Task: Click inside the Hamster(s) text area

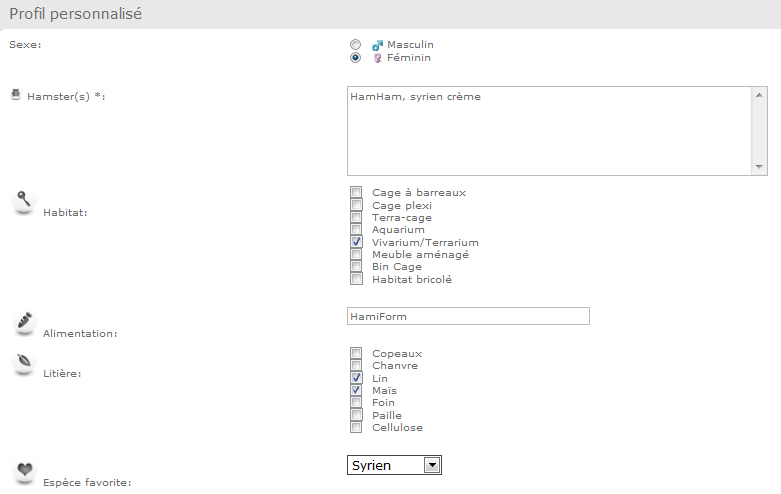Action: pos(549,131)
